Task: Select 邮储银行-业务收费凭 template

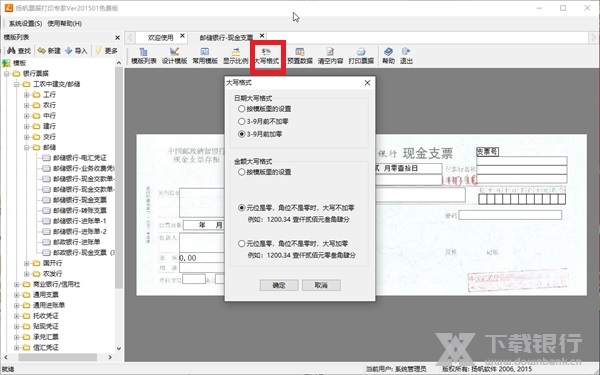Action: 83,168
